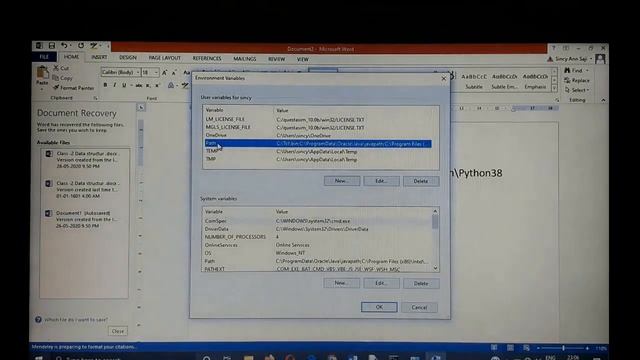Apply strikethrough with the abc icon
This screenshot has width=640, height=360.
[139, 85]
